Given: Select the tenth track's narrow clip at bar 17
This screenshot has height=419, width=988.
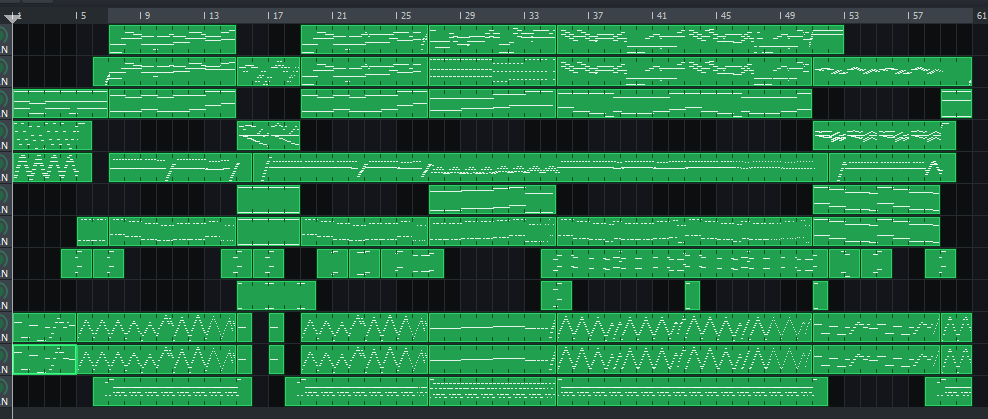Looking at the screenshot, I should [276, 327].
